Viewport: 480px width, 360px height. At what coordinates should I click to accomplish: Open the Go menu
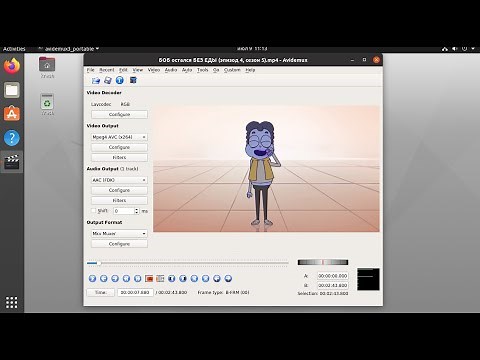(216, 70)
